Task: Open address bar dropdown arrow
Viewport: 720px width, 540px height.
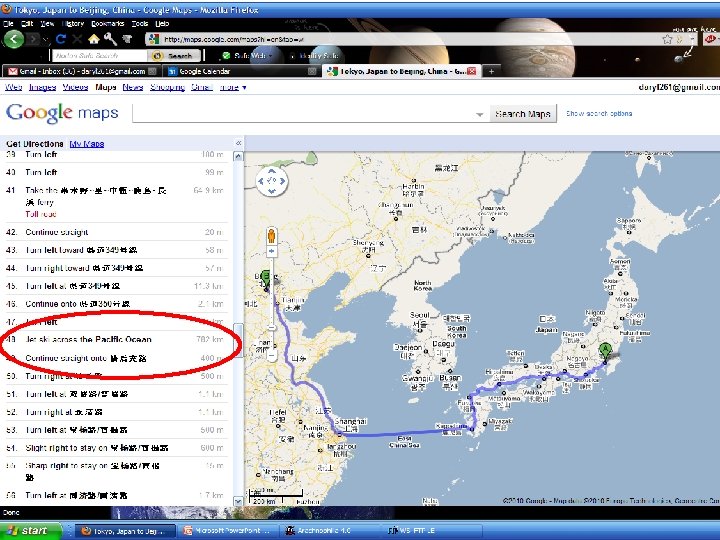Action: [692, 39]
